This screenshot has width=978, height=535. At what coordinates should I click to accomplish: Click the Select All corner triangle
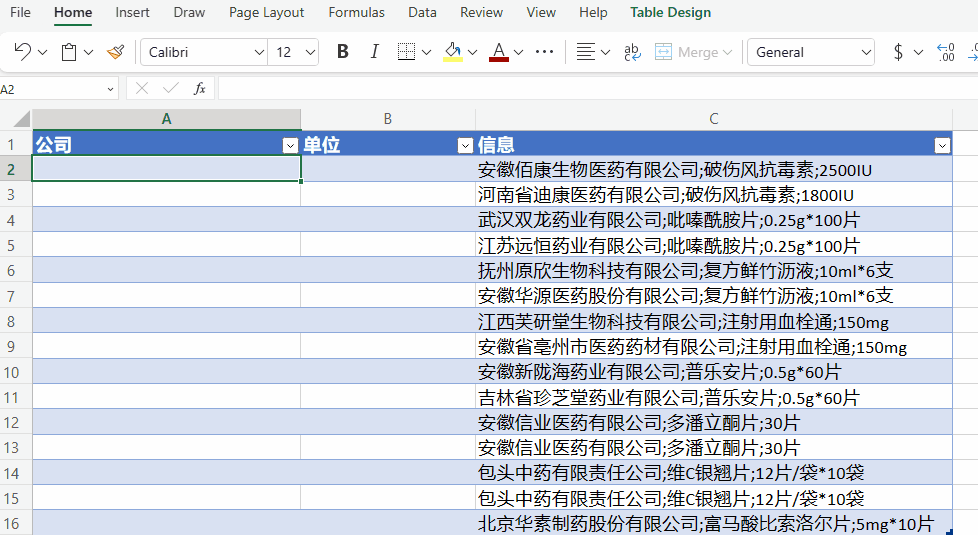[21, 118]
